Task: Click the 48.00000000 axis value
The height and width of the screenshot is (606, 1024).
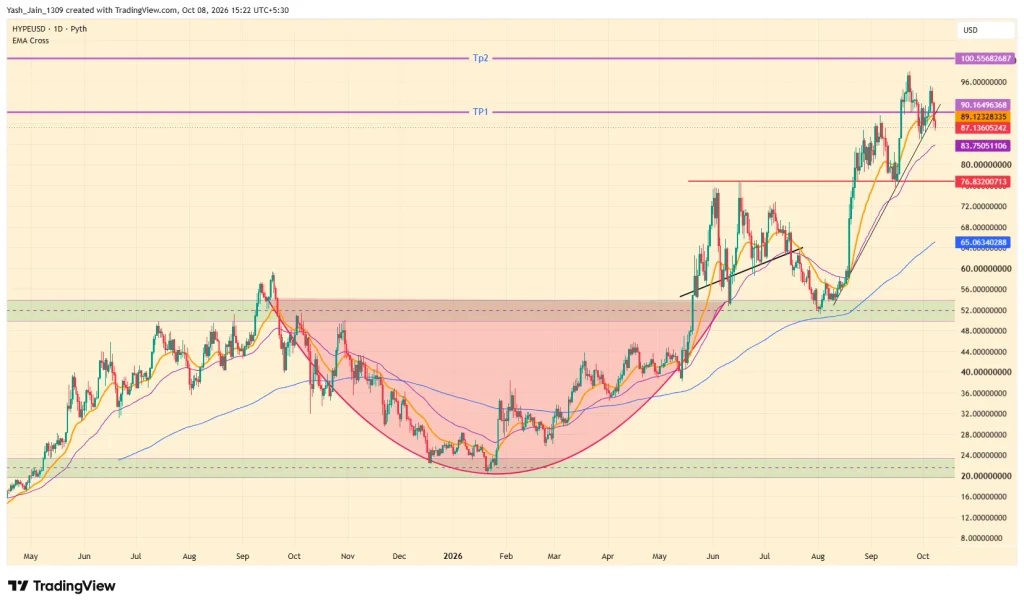Action: (x=985, y=331)
